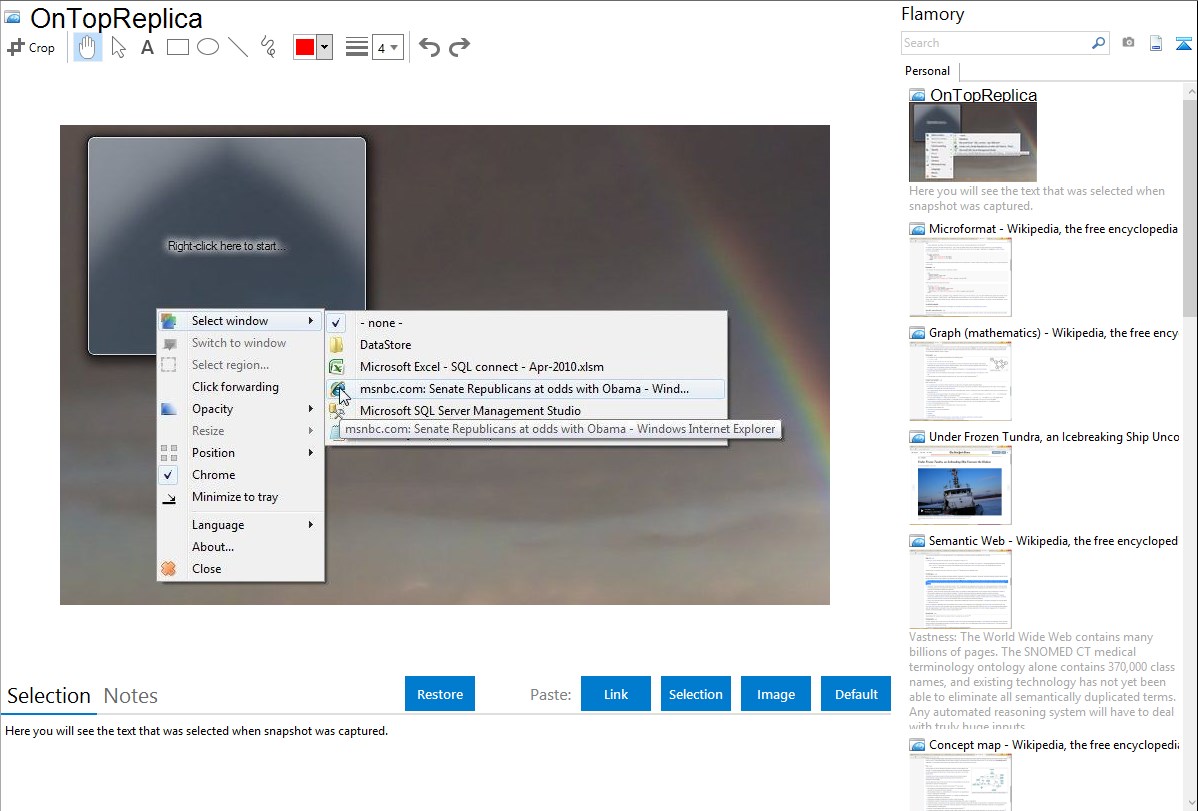Open the line thickness dropdown showing 4
The width and height of the screenshot is (1198, 811).
coord(387,47)
